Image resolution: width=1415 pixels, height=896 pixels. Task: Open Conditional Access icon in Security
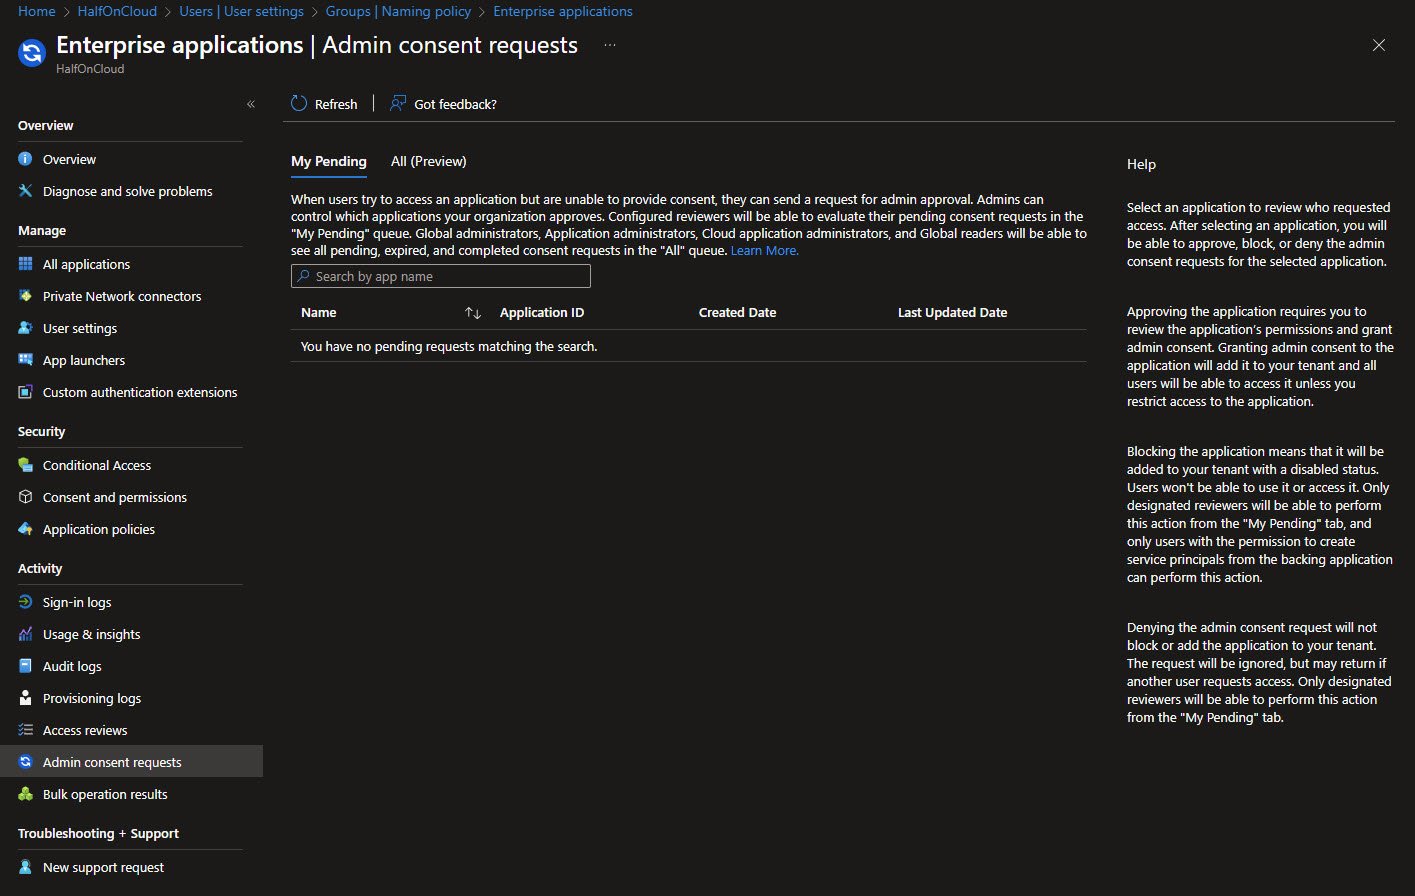tap(26, 465)
